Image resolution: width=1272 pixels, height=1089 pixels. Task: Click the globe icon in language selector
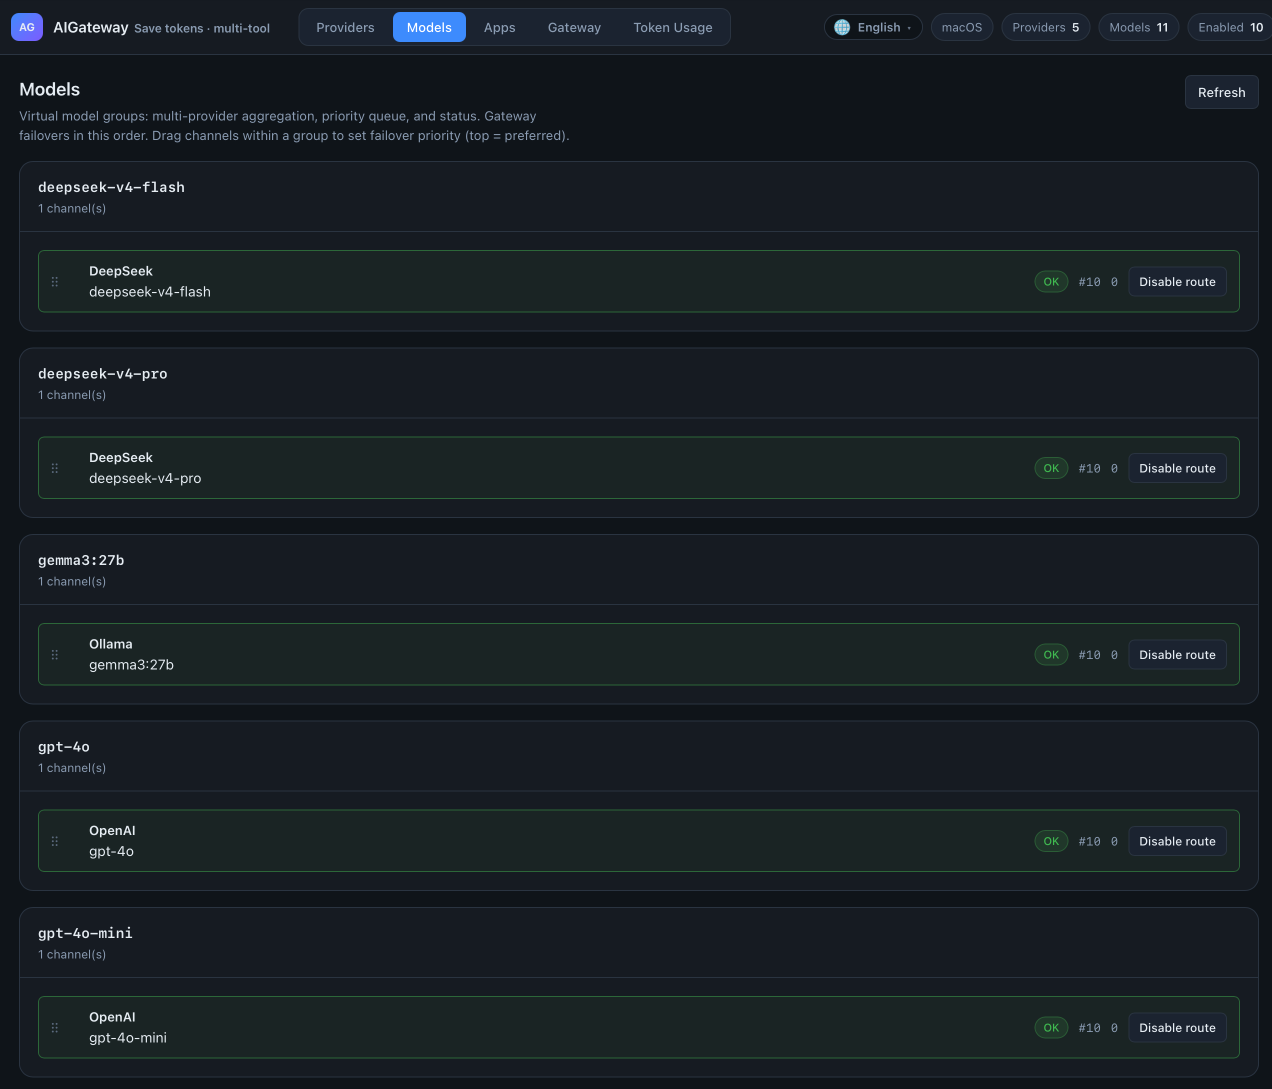point(842,27)
